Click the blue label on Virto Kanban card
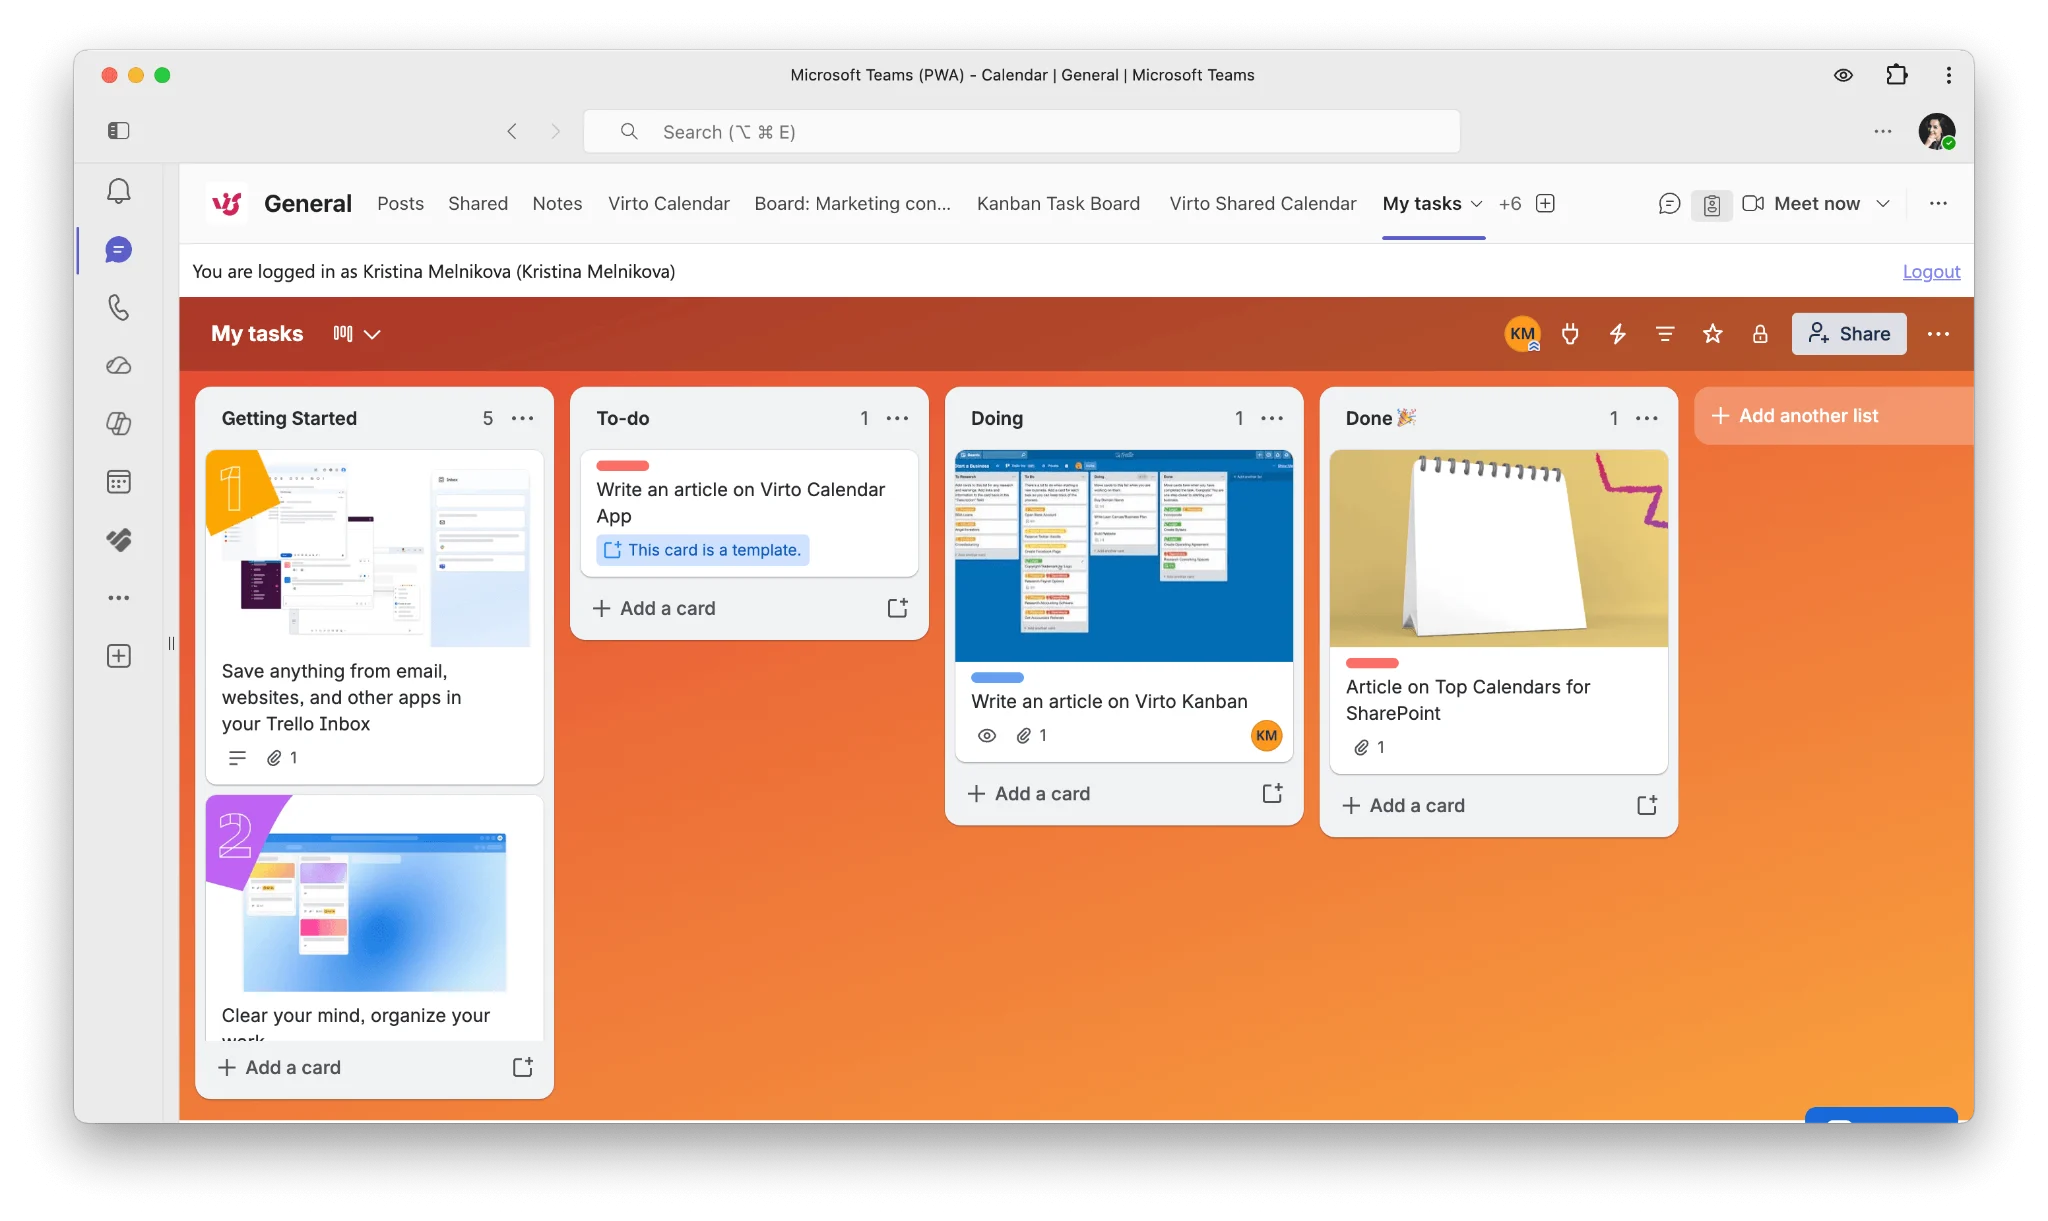The image size is (2048, 1221). pyautogui.click(x=997, y=678)
